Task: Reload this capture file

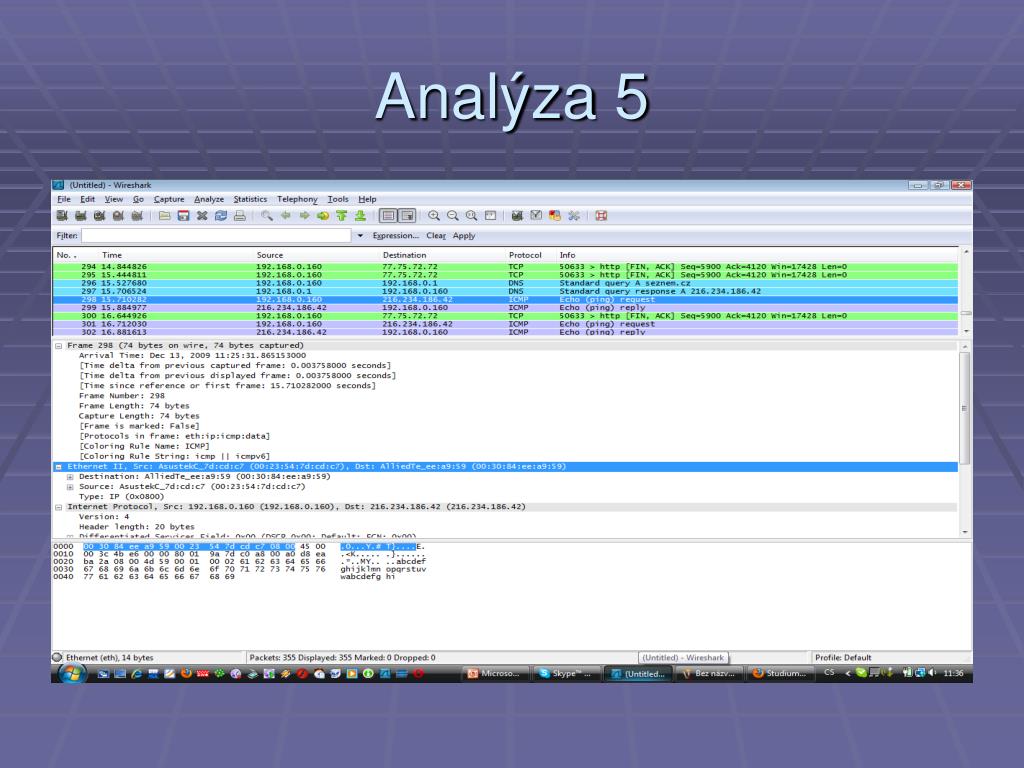Action: pyautogui.click(x=221, y=216)
